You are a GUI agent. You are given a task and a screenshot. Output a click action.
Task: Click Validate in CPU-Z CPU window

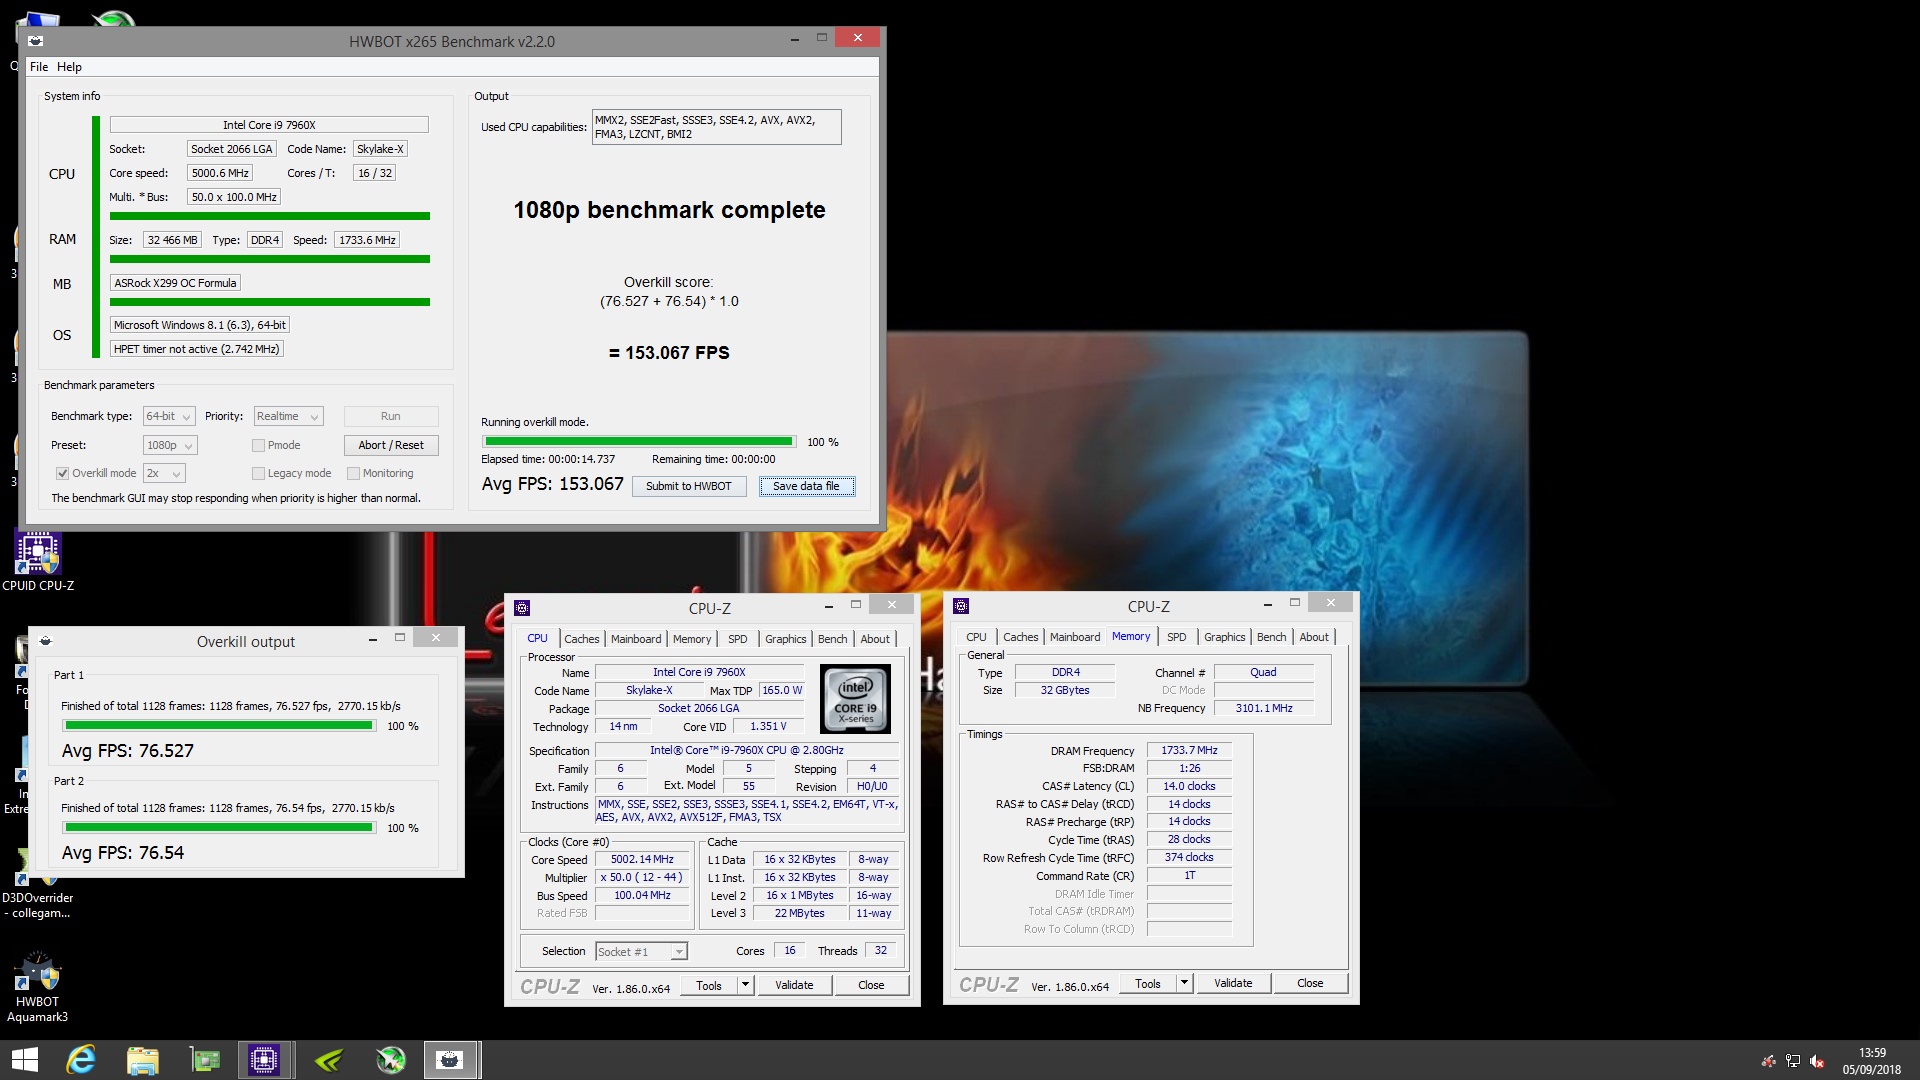pos(794,985)
